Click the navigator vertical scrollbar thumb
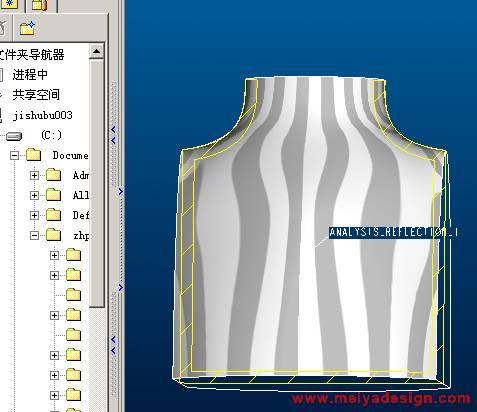477x412 pixels. tap(97, 183)
